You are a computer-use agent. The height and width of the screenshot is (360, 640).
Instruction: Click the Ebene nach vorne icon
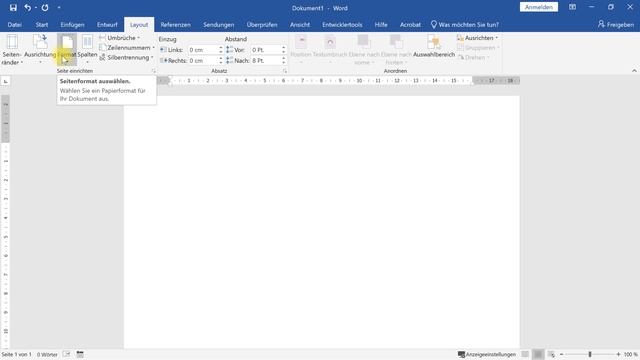pyautogui.click(x=363, y=50)
